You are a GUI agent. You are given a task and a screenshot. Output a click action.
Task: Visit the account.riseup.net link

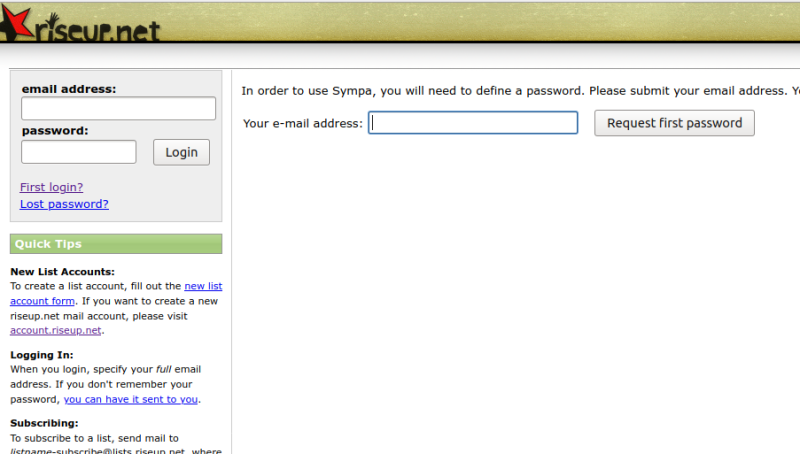click(x=55, y=330)
